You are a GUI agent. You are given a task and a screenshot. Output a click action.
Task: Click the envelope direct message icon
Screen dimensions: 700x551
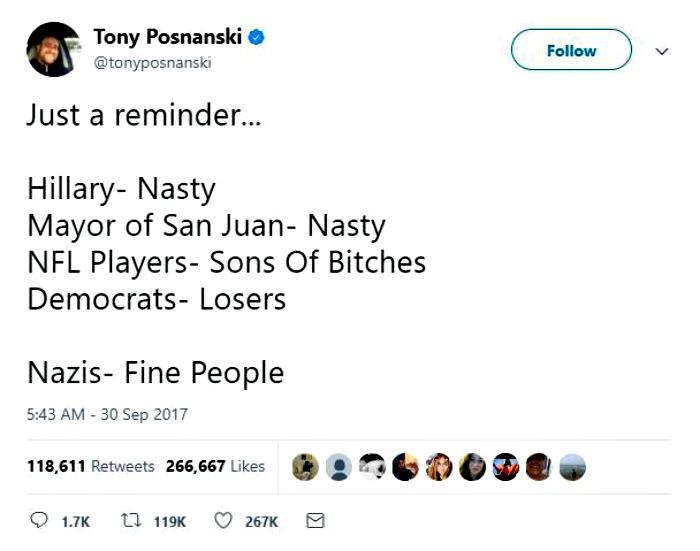[x=315, y=521]
